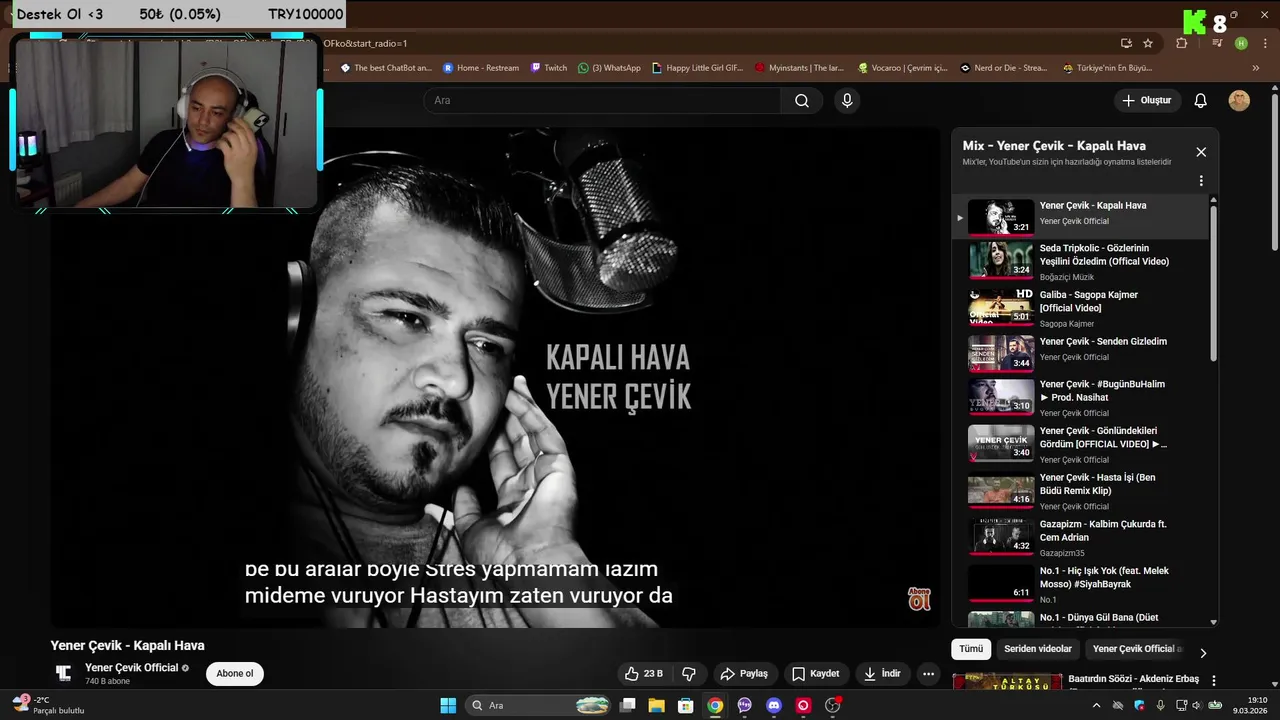The image size is (1280, 720).
Task: Select the Seriden videolar filter chip
Action: pyautogui.click(x=1038, y=649)
